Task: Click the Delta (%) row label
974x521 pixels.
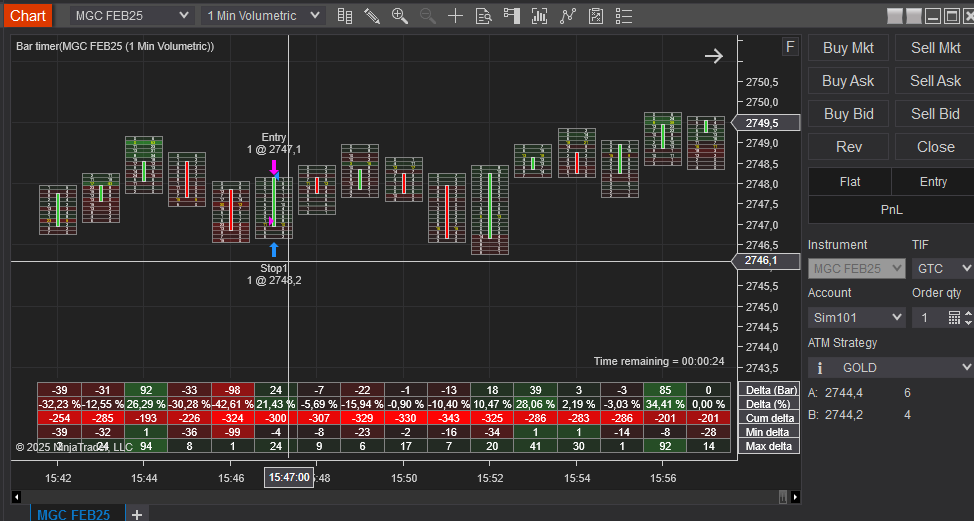Action: click(x=769, y=404)
